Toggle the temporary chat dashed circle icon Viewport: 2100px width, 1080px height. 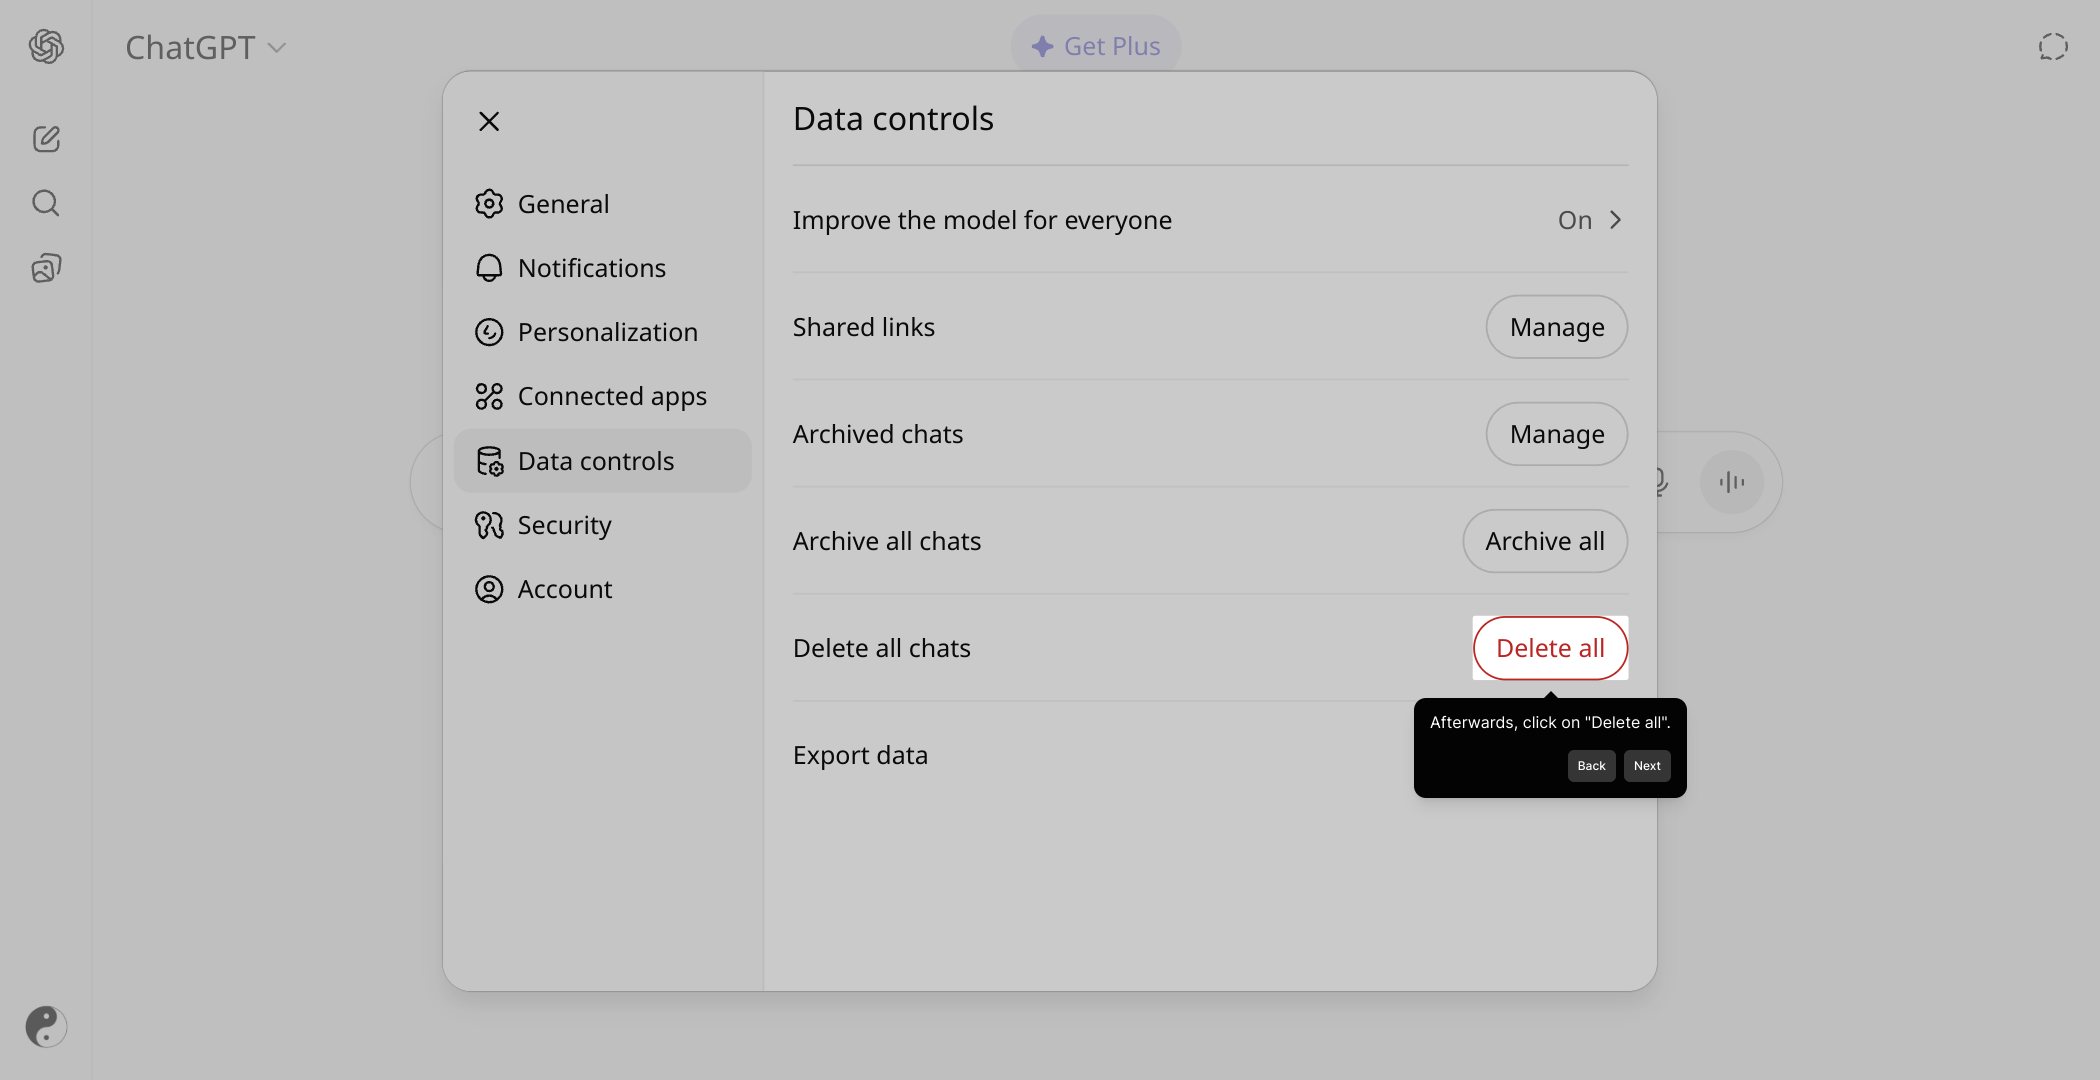pos(2053,47)
